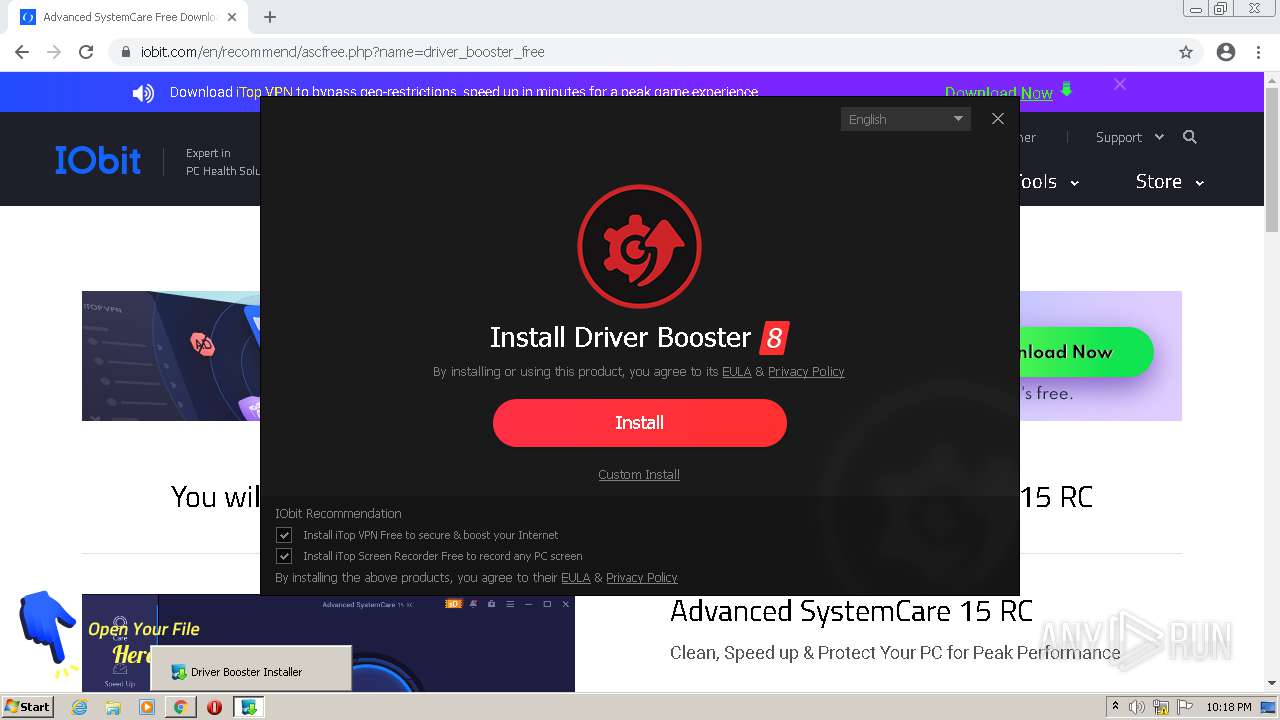The width and height of the screenshot is (1280, 720).
Task: Open the Custom Install link
Action: pos(639,474)
